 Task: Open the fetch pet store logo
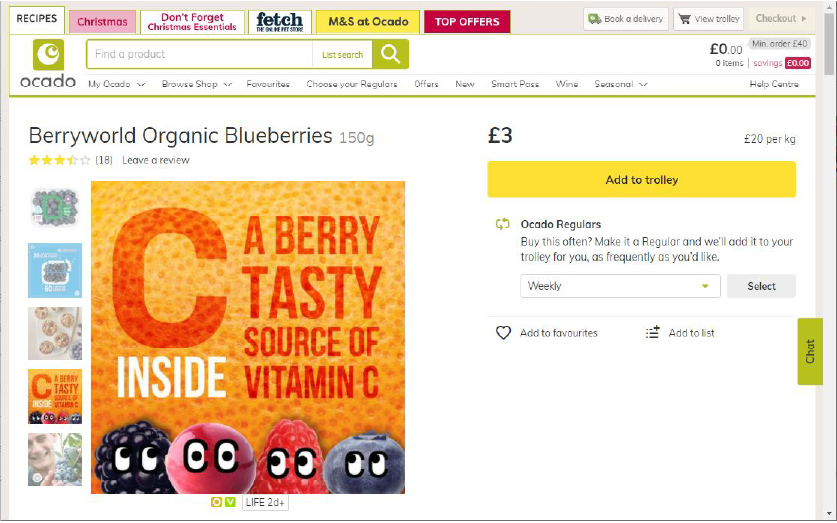280,21
